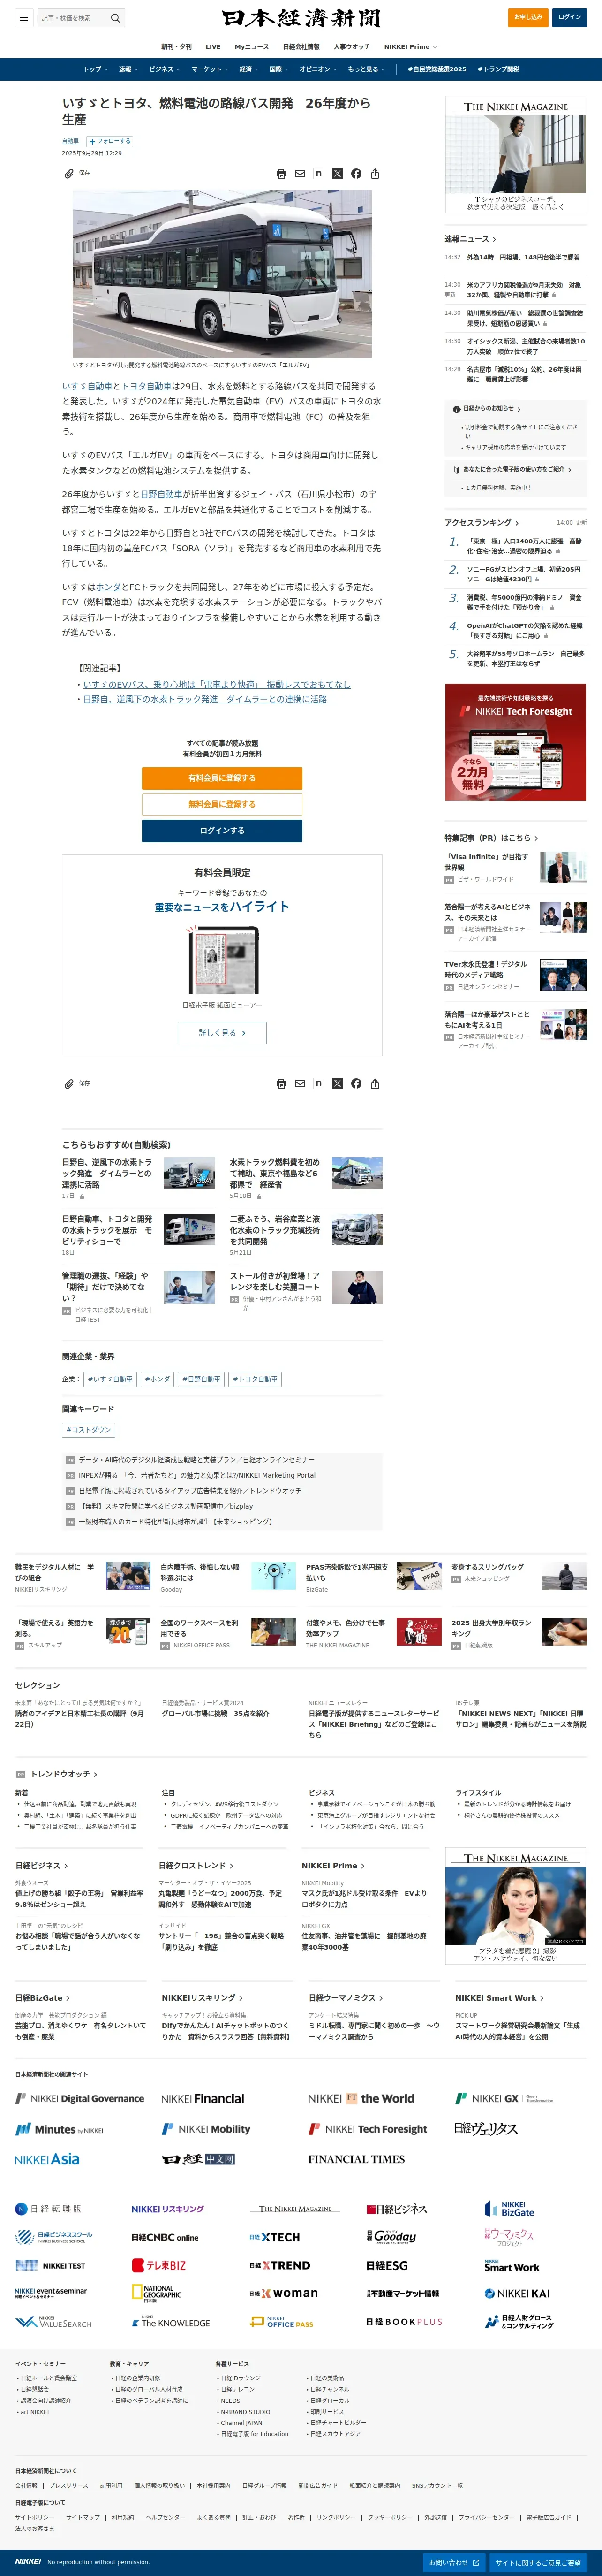Open the テレ東BIZ logo
The width and height of the screenshot is (602, 2576).
tap(159, 2265)
